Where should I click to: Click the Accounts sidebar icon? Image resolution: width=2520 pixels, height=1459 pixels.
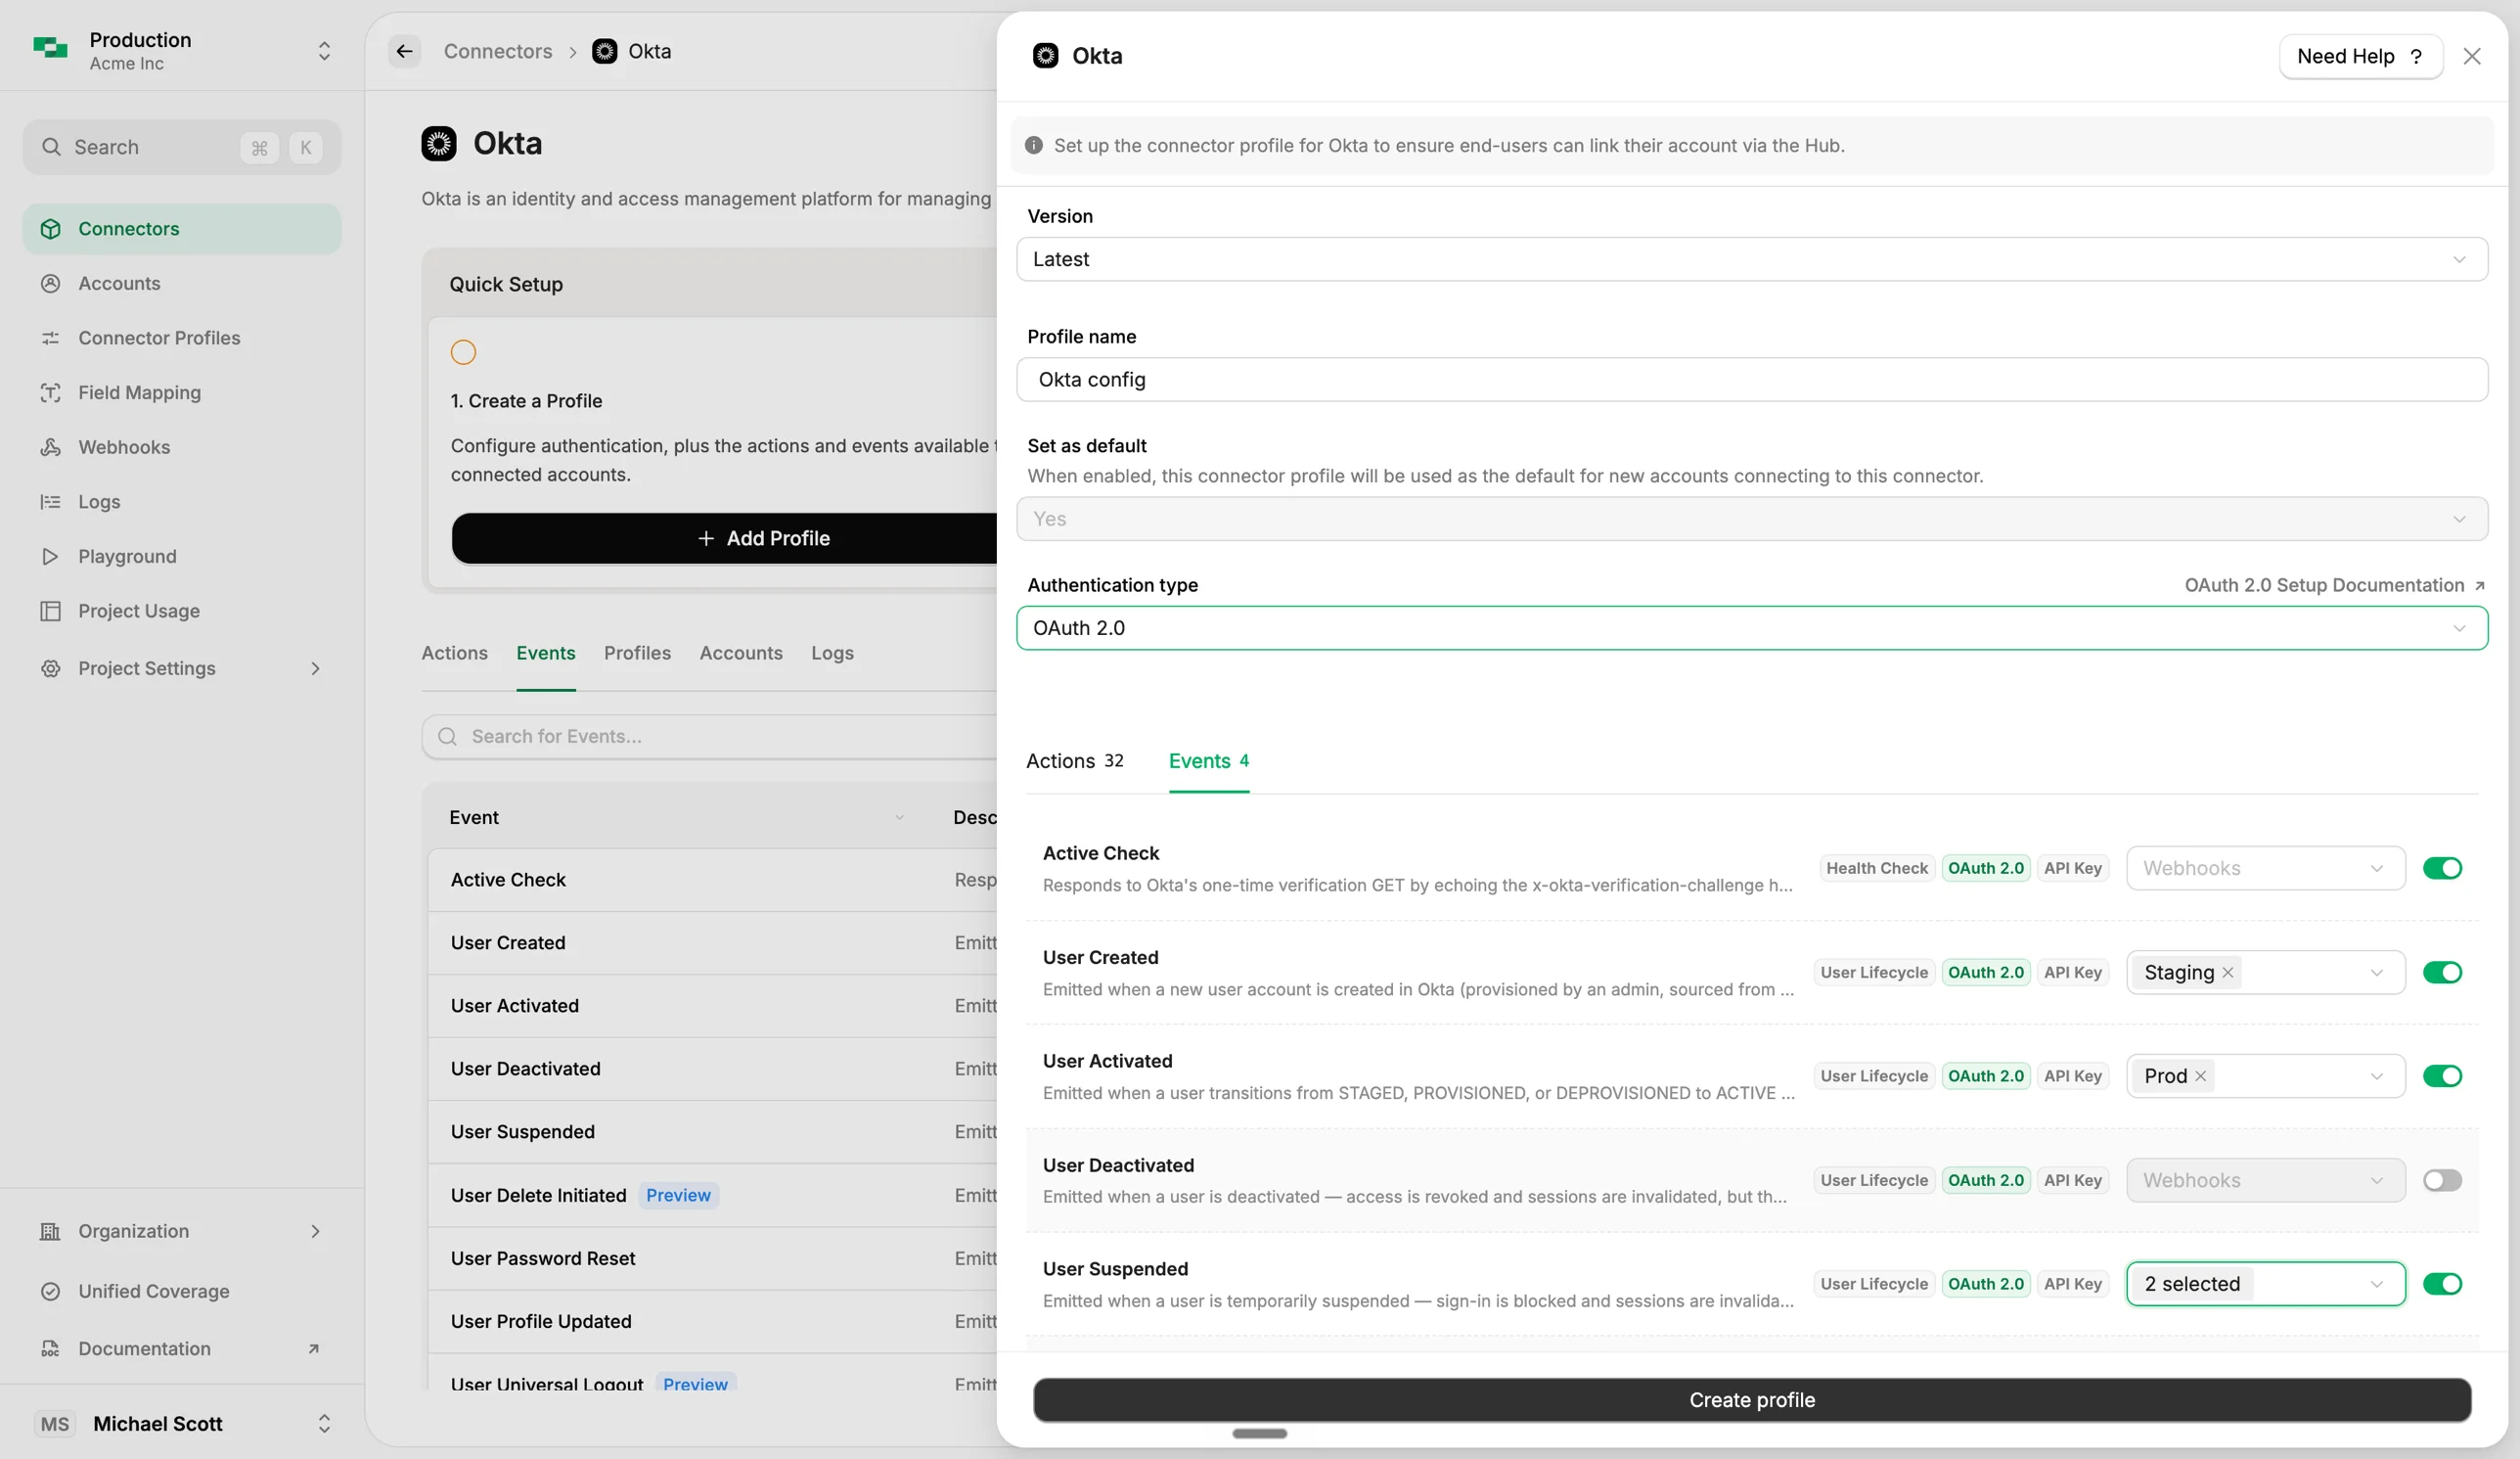50,283
